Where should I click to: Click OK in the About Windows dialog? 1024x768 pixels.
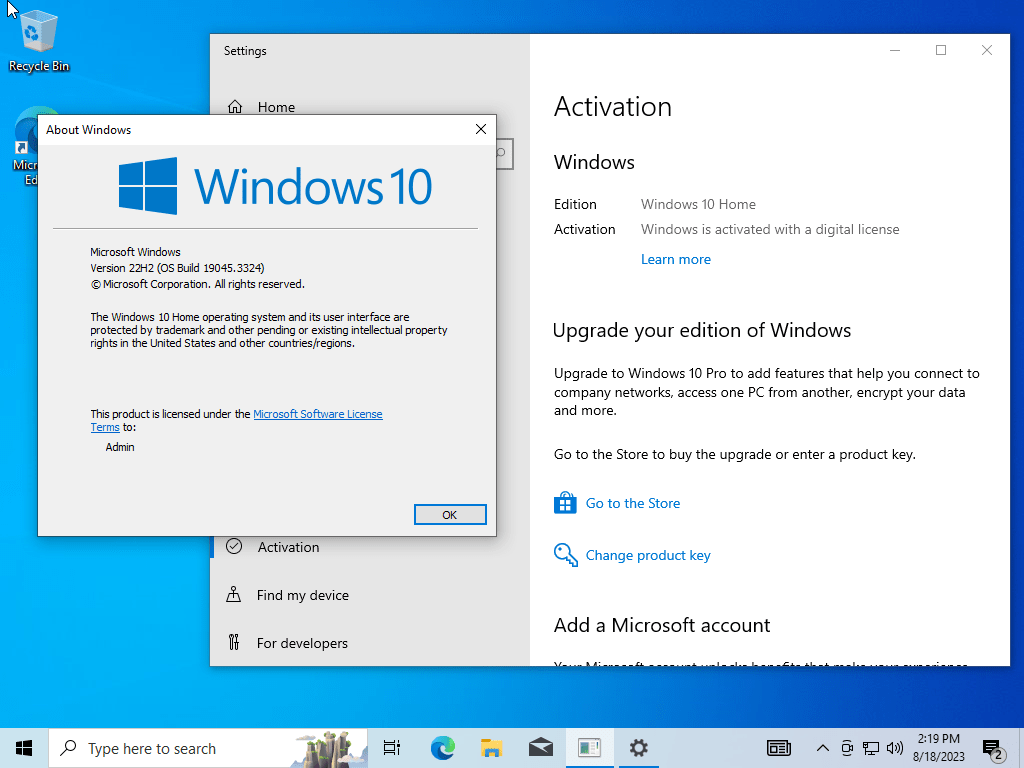pos(450,515)
